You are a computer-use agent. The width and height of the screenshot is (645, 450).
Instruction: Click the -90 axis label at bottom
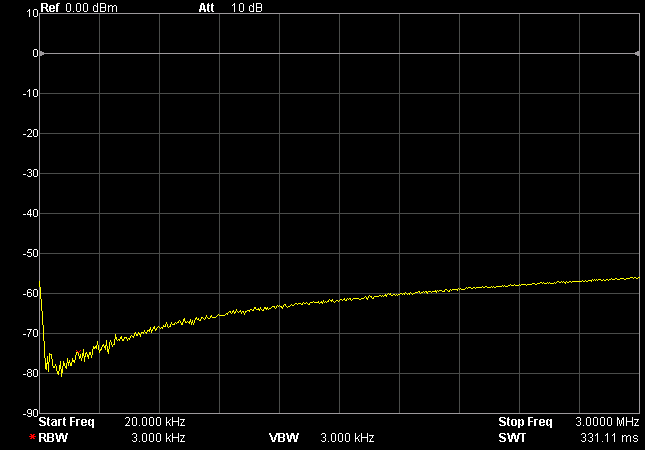(x=30, y=413)
